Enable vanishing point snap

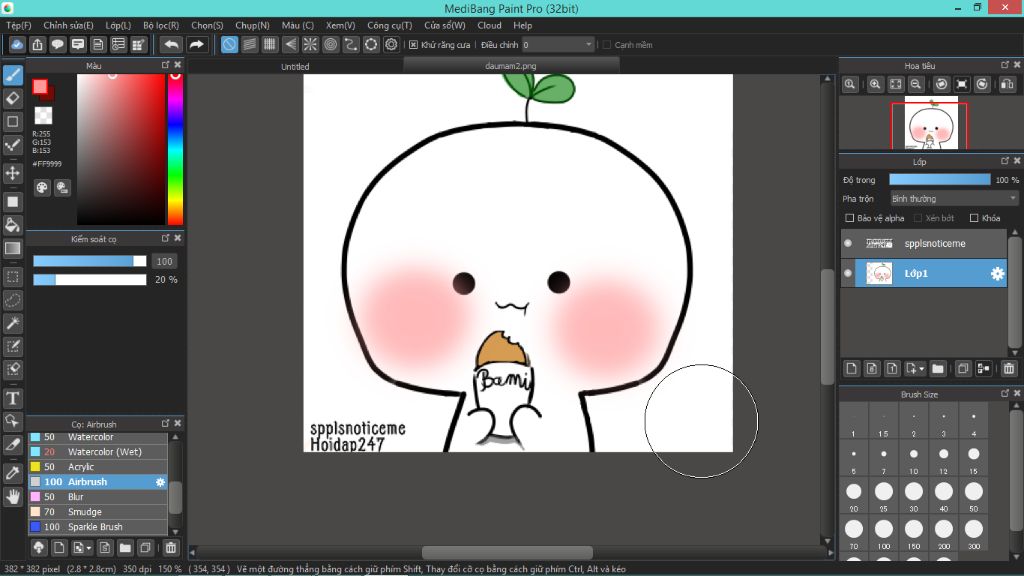[290, 44]
